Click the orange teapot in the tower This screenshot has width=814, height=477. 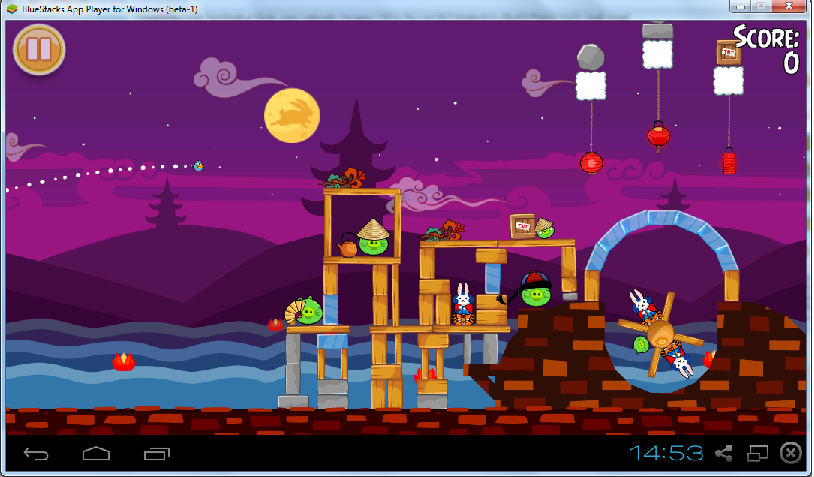pos(348,246)
